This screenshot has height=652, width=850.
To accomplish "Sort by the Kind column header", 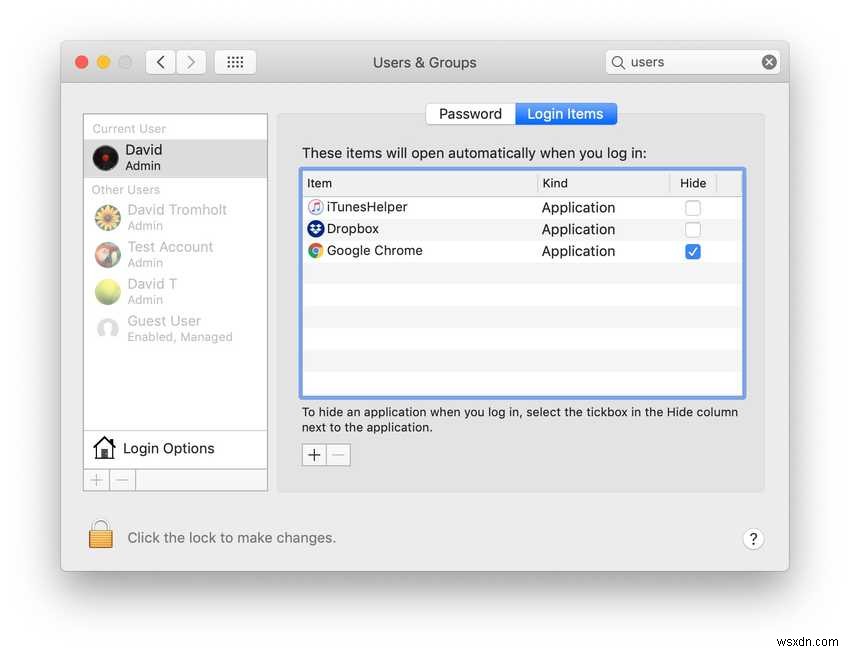I will point(603,183).
